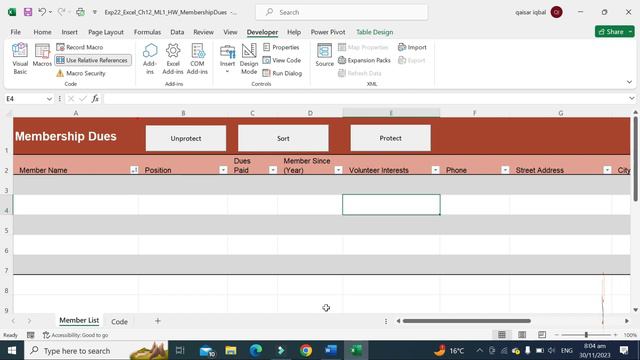Screen dimensions: 640x360
Task: Open Member Since filter dropdown
Action: pyautogui.click(x=338, y=170)
